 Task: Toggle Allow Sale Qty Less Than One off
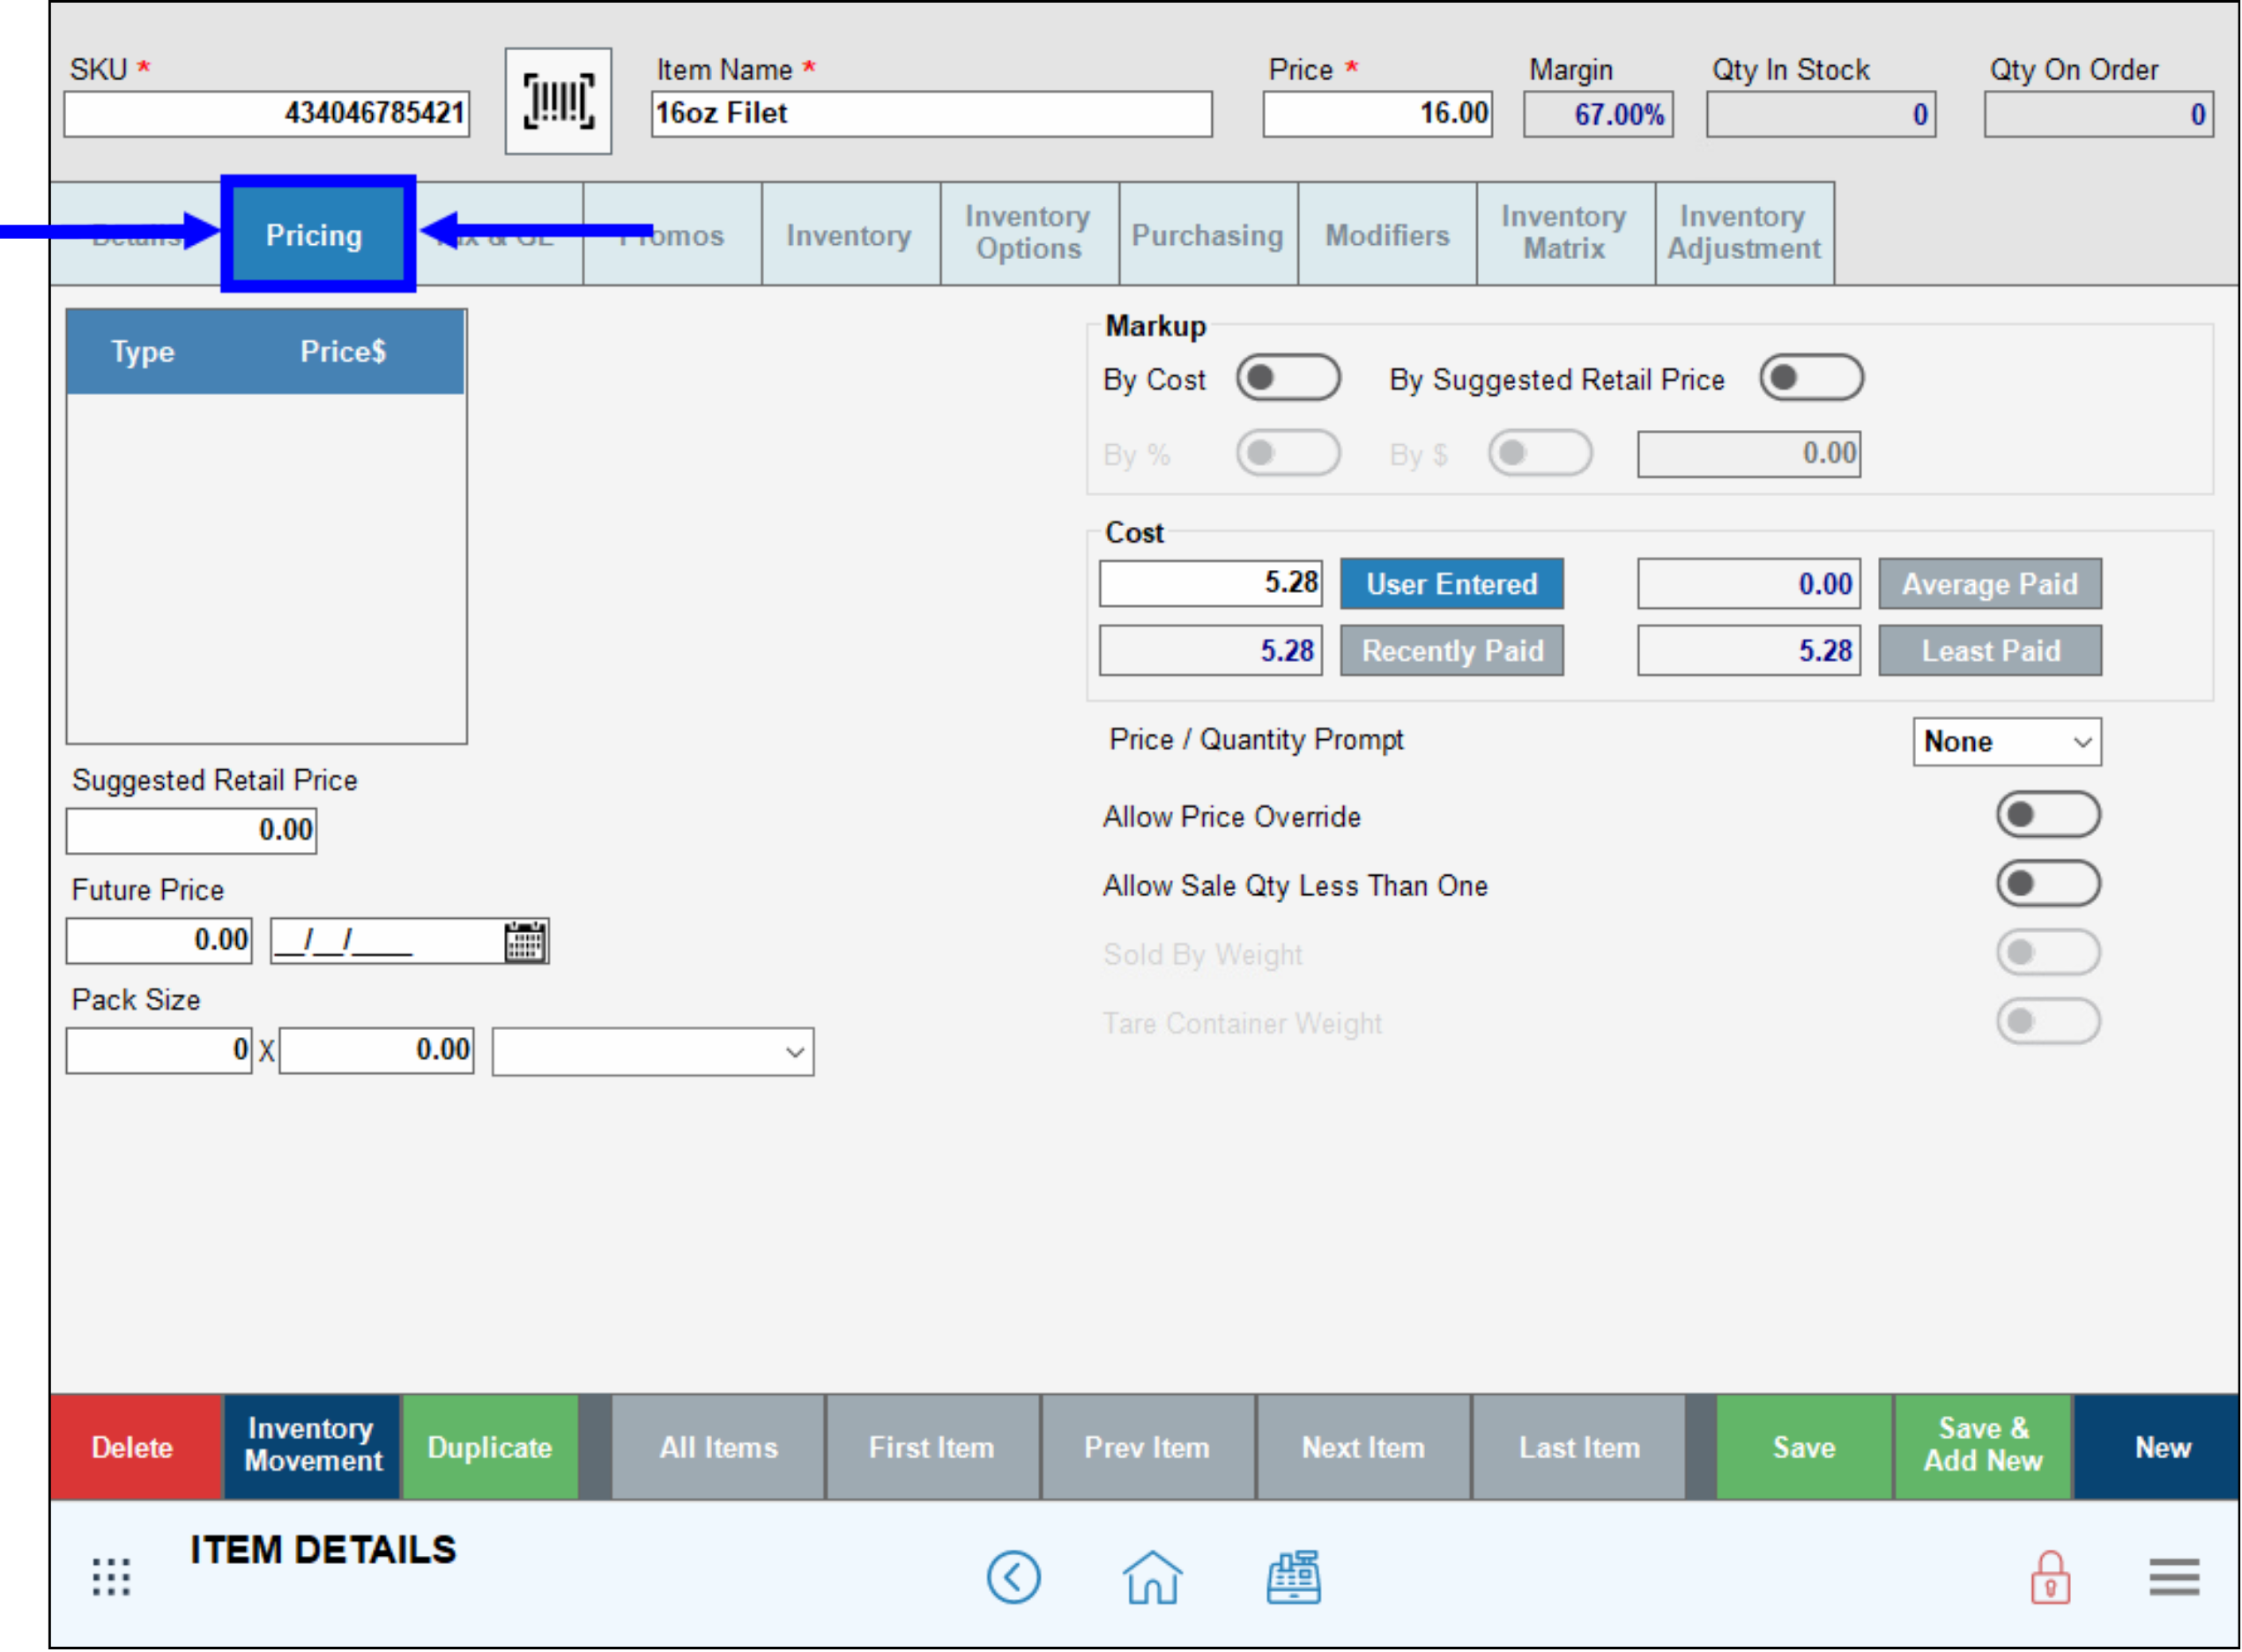(x=2047, y=883)
